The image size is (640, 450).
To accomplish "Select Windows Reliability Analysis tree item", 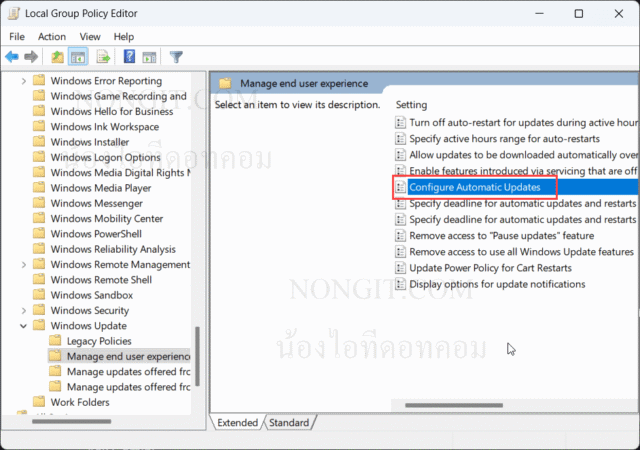I will tap(113, 249).
